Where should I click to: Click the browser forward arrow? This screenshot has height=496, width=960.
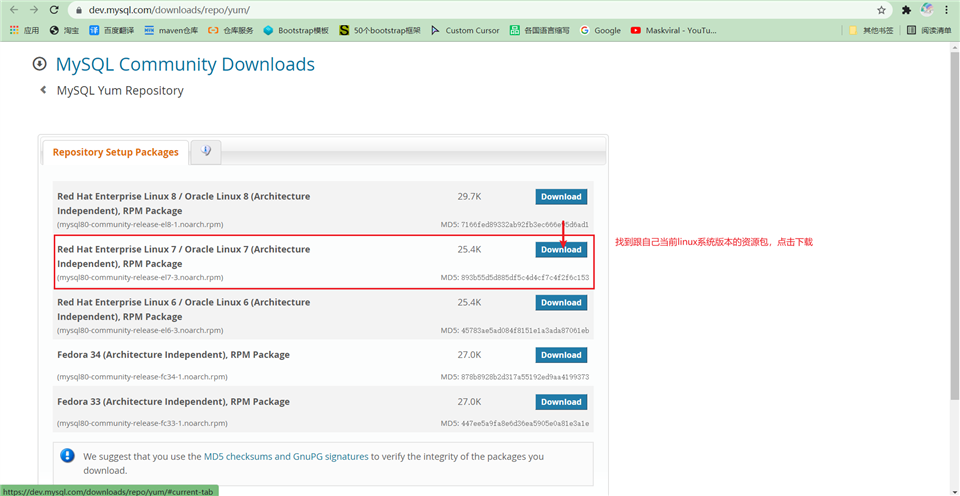point(33,10)
